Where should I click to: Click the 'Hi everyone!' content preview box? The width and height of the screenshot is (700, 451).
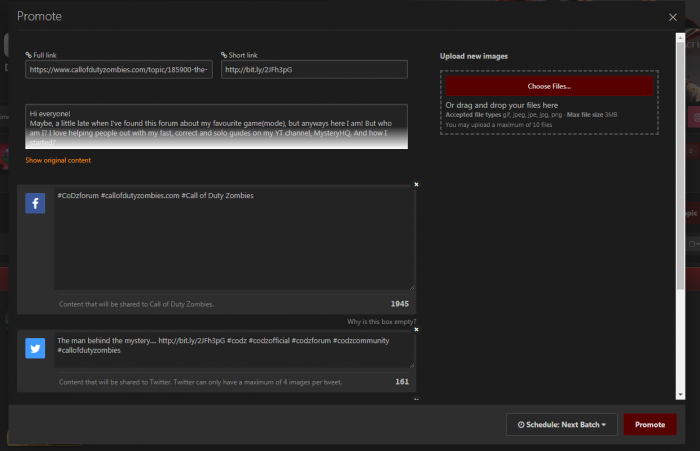coord(217,126)
